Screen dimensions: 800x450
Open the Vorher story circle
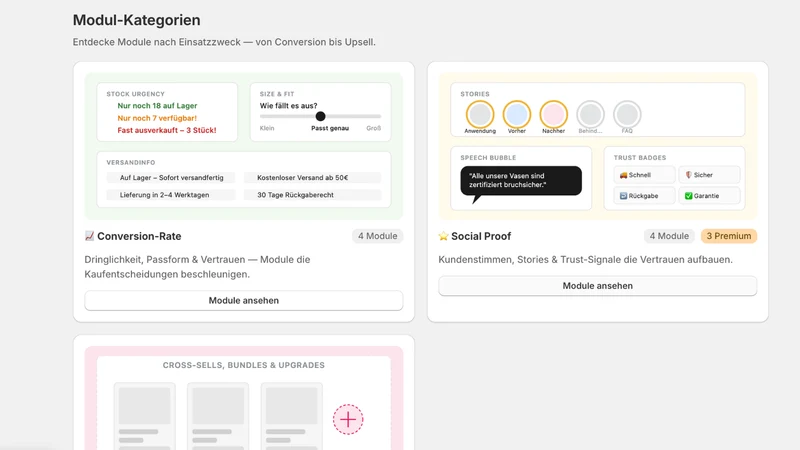517,114
